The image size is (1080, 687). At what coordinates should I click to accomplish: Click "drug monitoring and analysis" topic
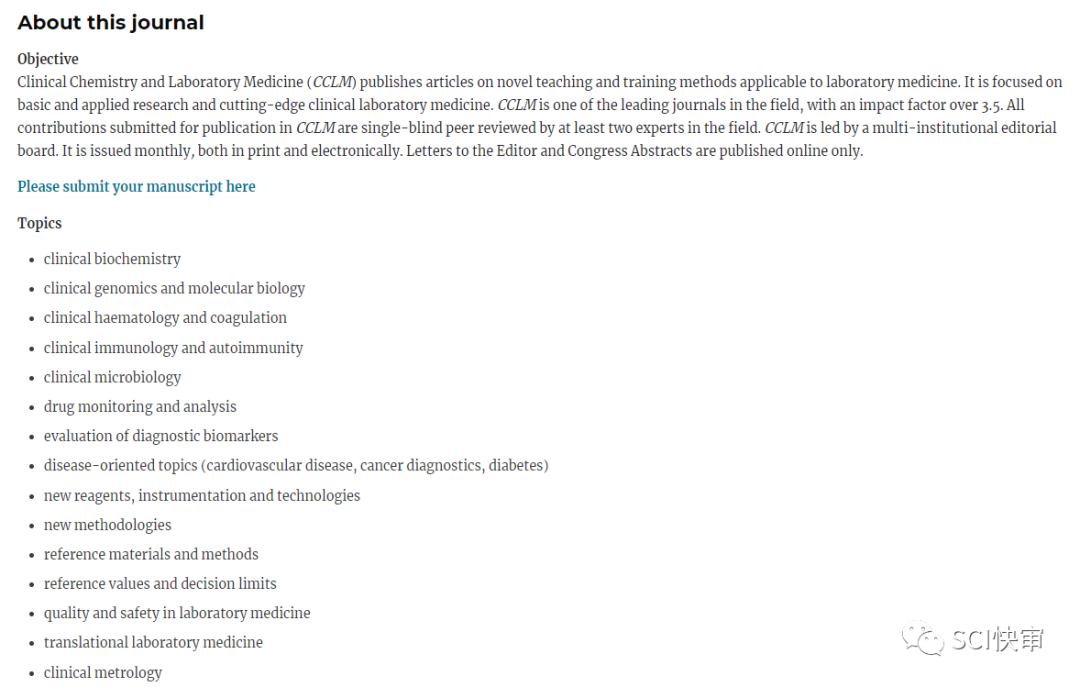[x=140, y=407]
